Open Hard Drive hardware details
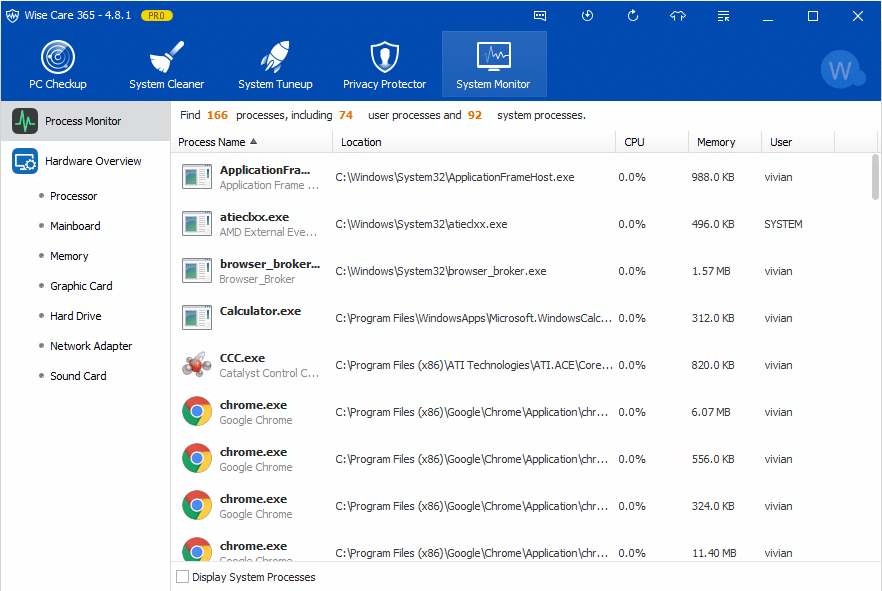 coord(75,316)
